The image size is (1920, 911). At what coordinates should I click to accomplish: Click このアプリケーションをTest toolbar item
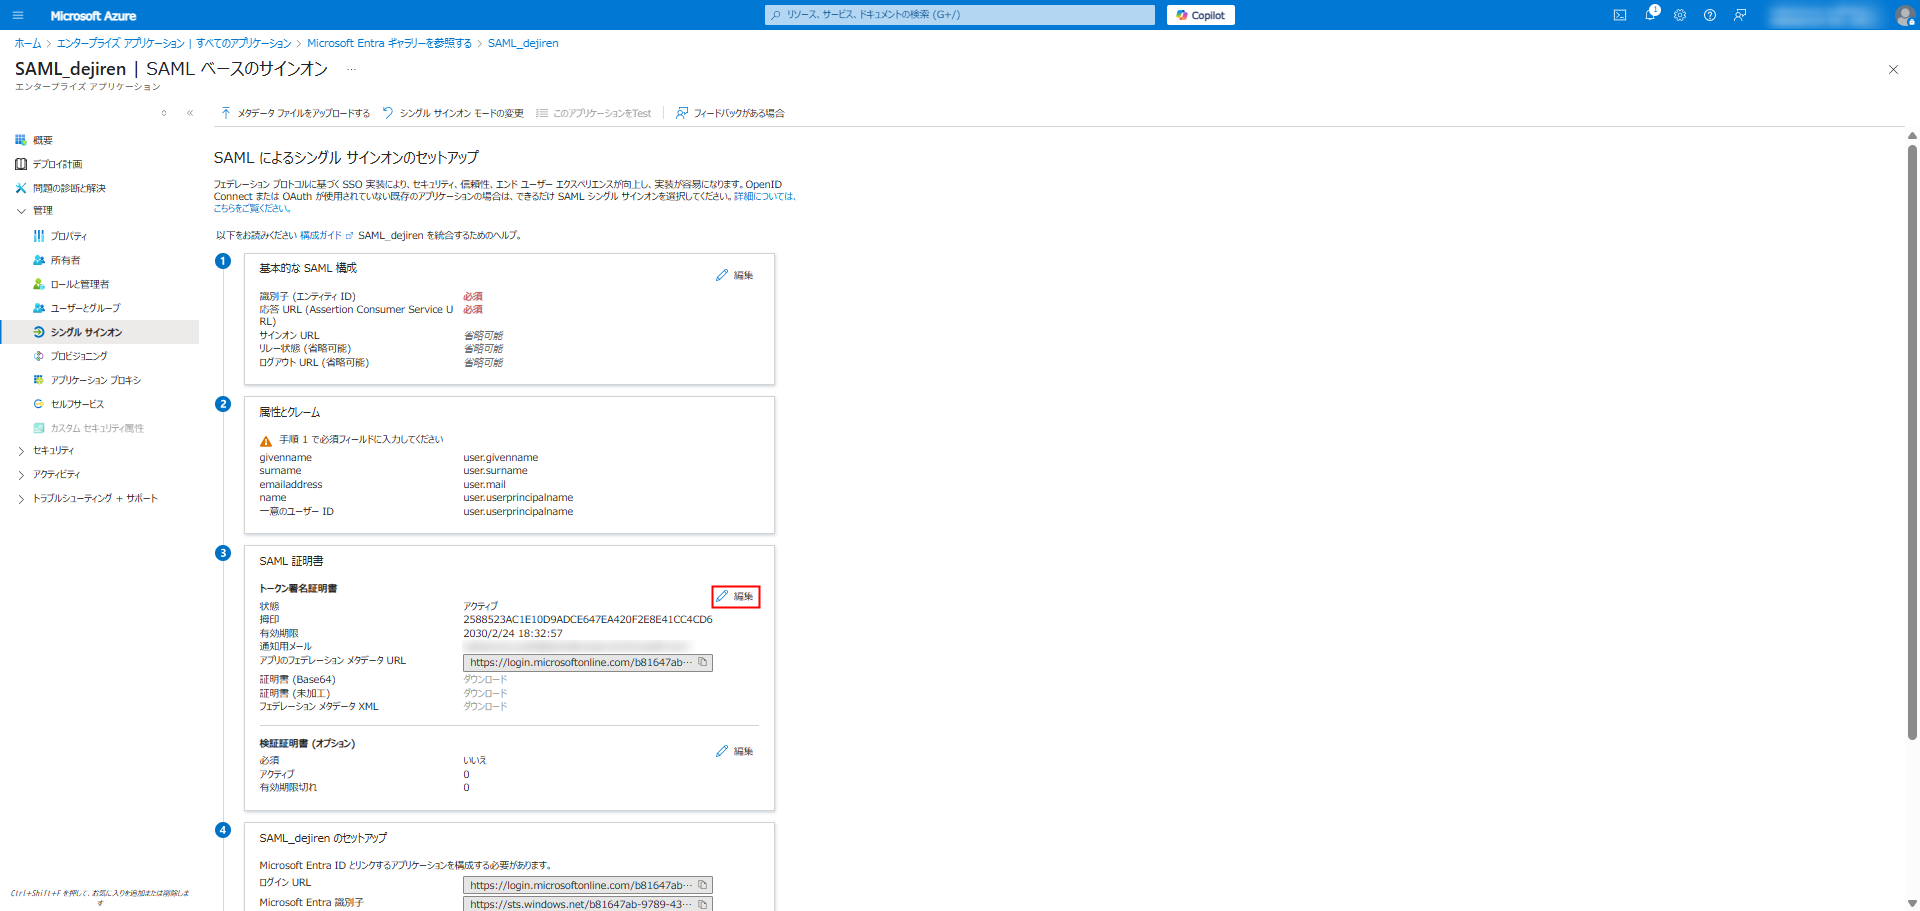coord(594,113)
